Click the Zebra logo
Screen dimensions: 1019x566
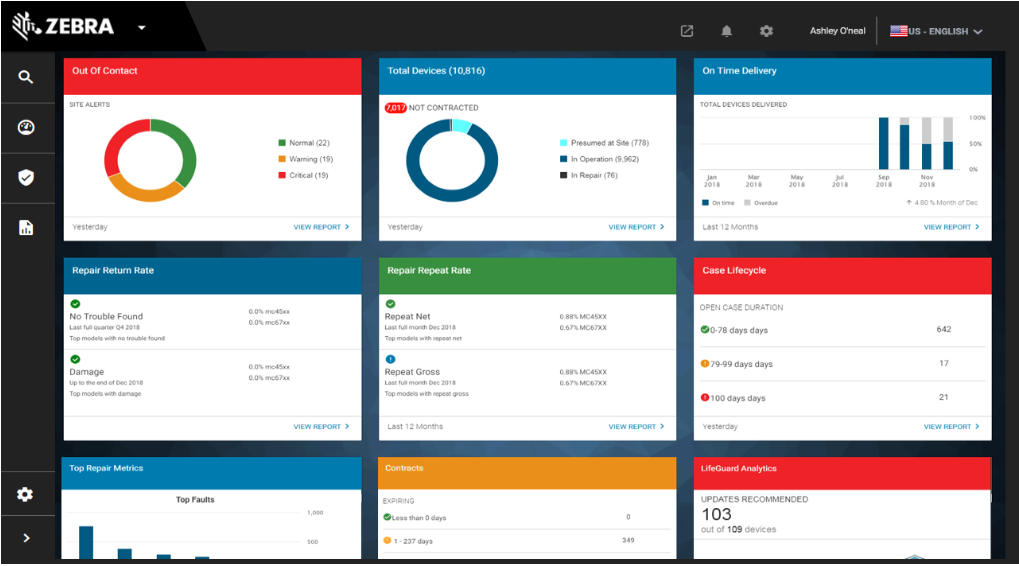tap(63, 26)
